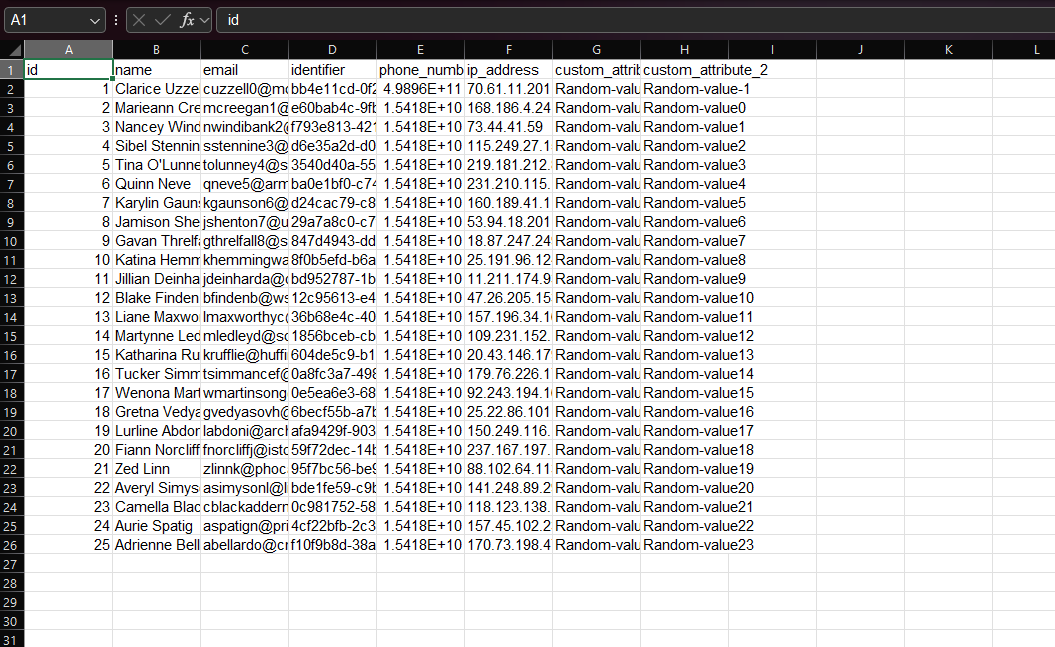Screen dimensions: 1055x647
Task: Click the cell with Random-value12
Action: [x=698, y=336]
